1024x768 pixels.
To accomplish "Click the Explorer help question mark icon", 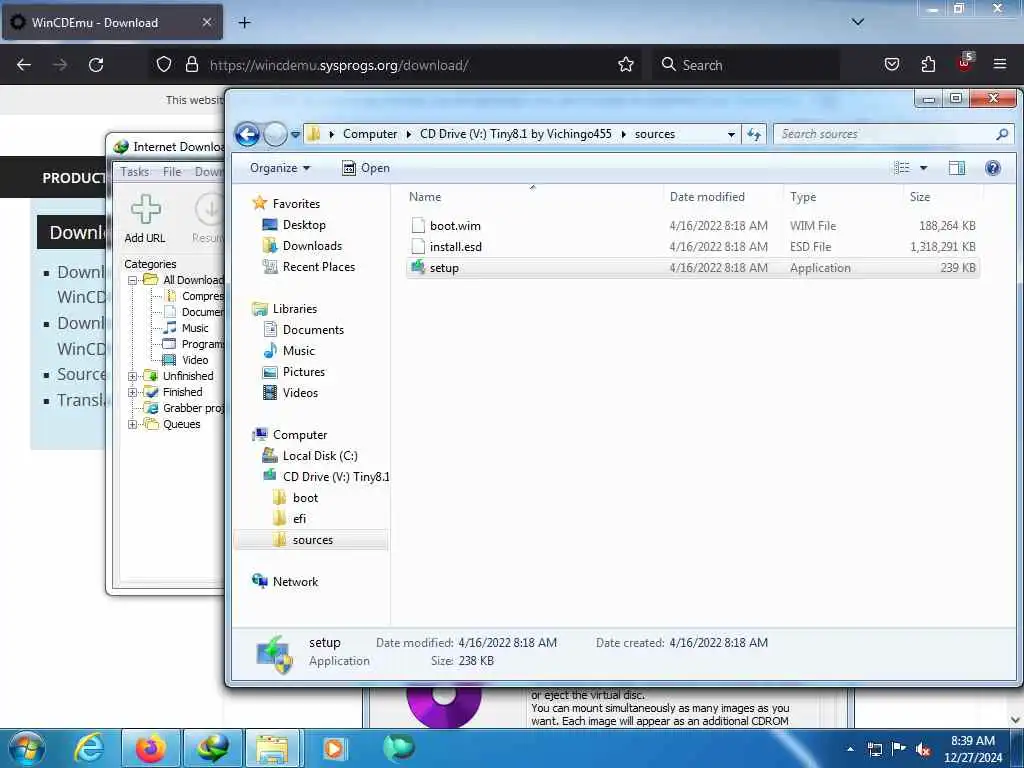I will click(993, 168).
